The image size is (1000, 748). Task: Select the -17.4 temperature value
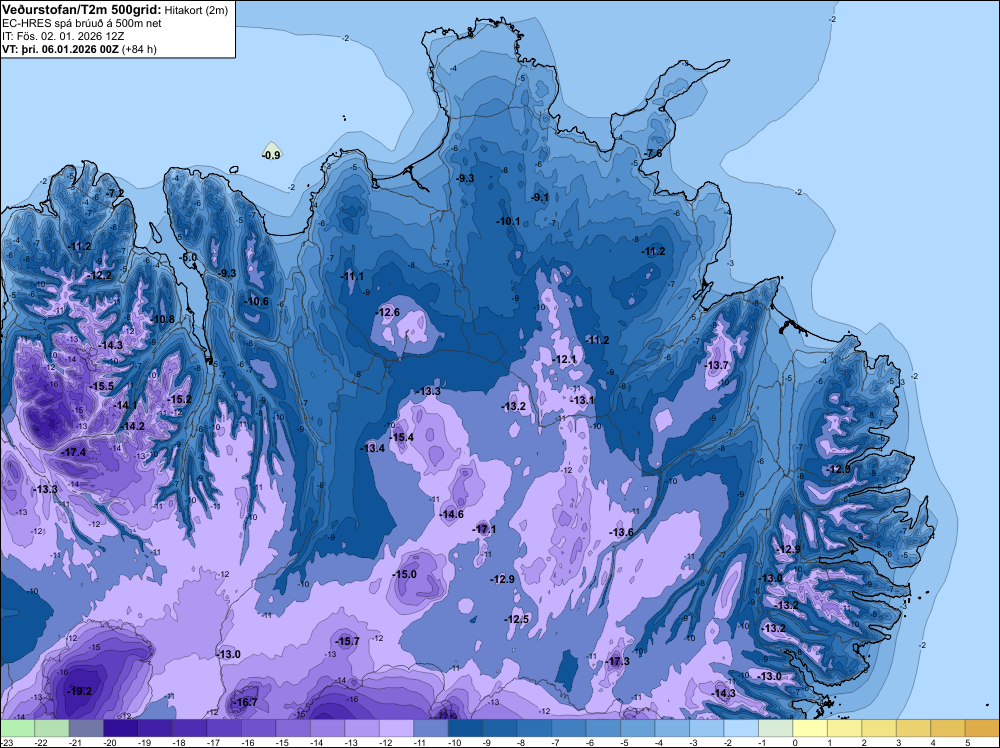point(74,452)
